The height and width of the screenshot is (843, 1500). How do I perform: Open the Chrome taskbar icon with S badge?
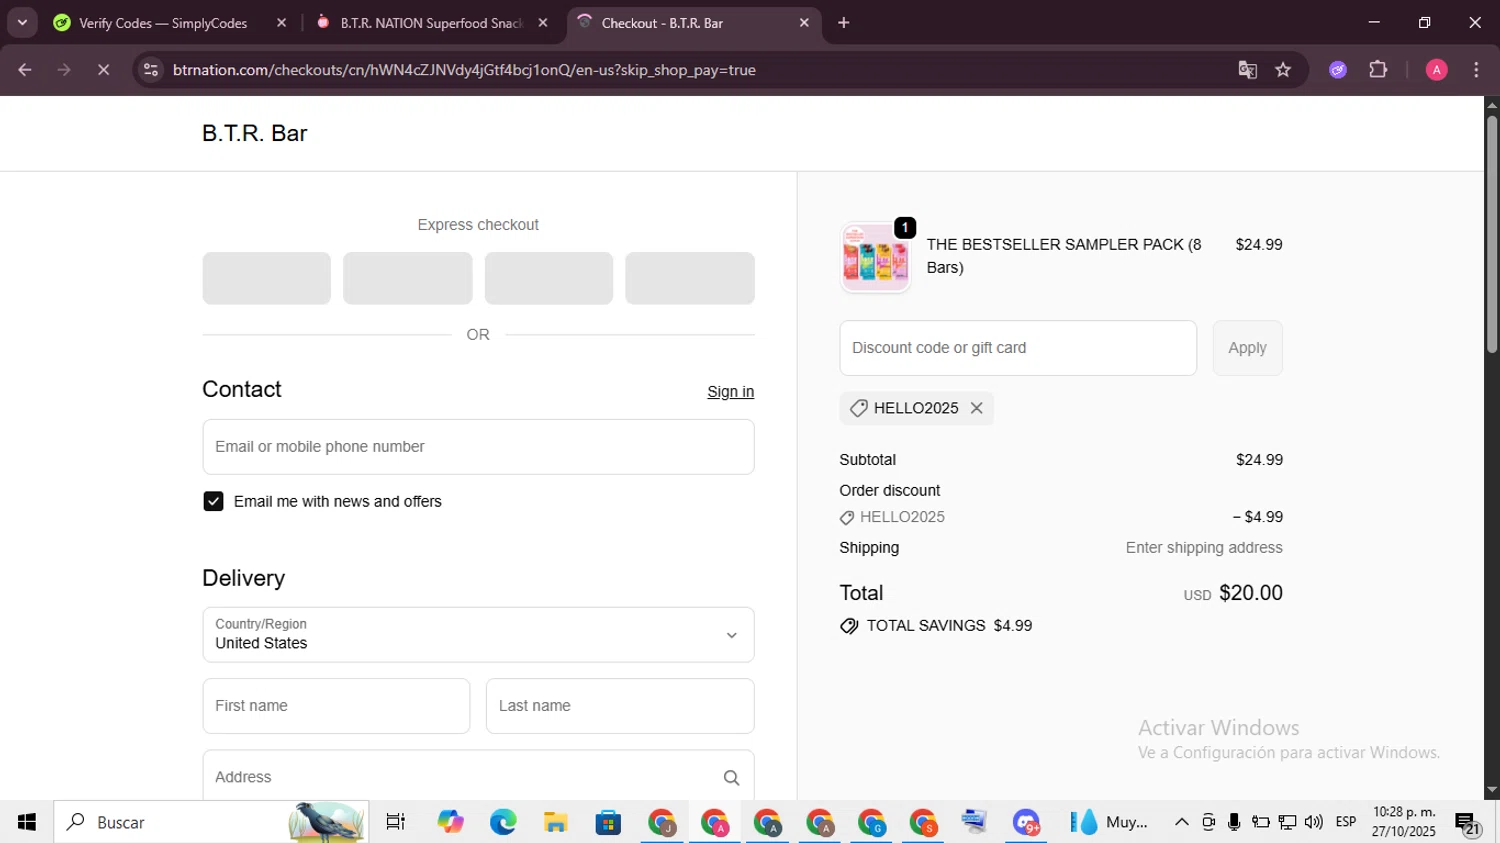924,822
